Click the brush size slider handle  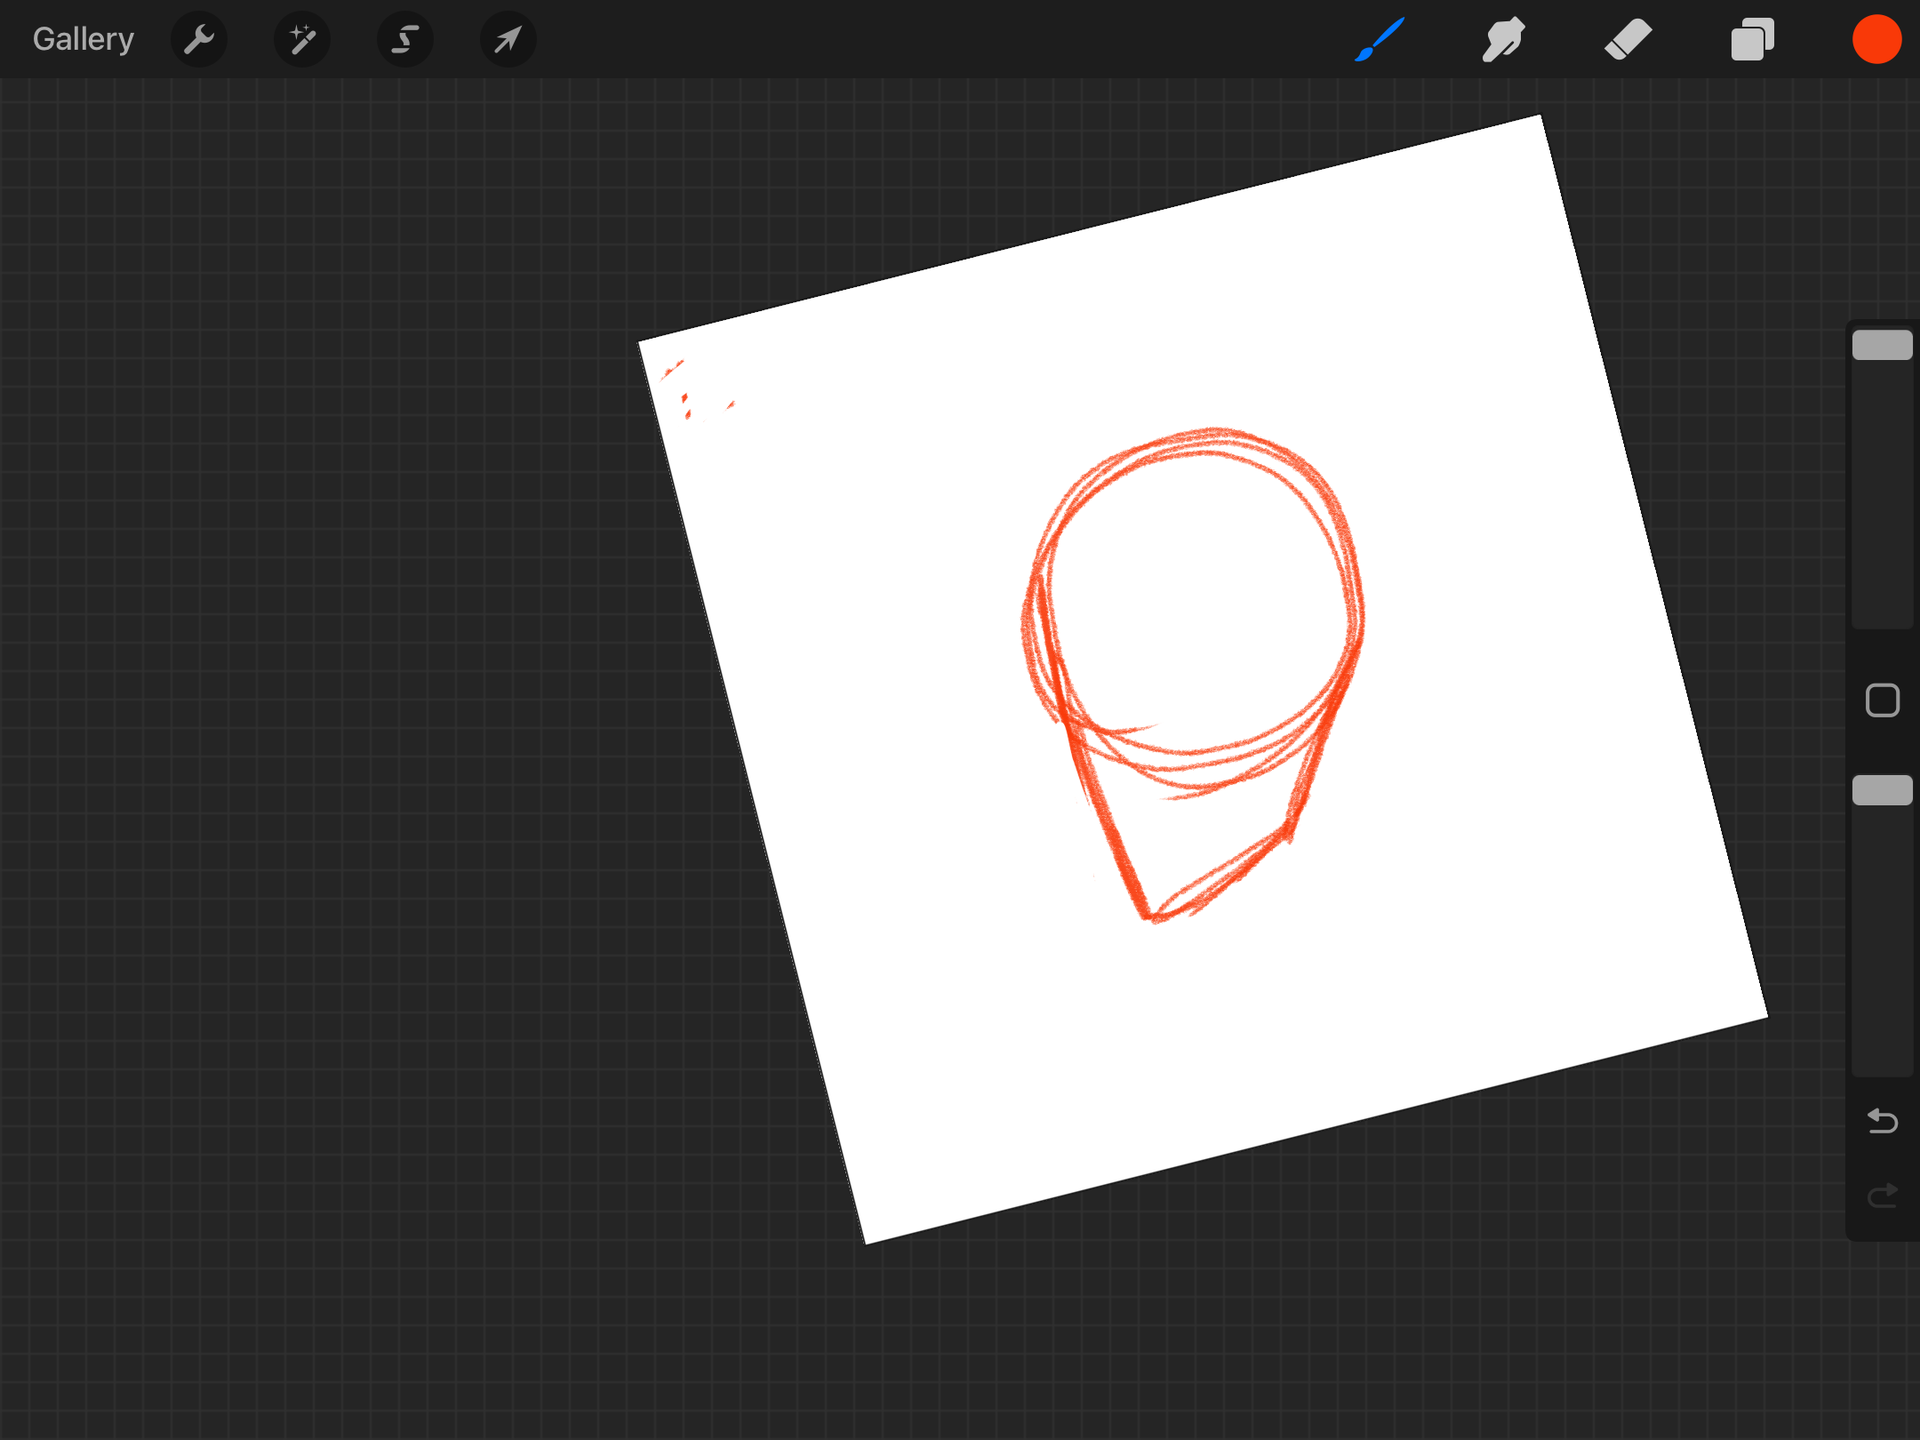pyautogui.click(x=1882, y=345)
